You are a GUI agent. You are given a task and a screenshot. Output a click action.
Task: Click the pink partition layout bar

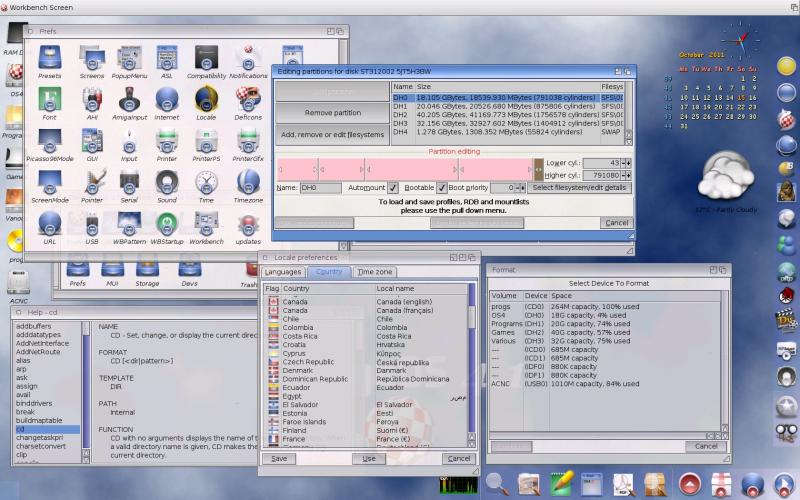tap(410, 167)
